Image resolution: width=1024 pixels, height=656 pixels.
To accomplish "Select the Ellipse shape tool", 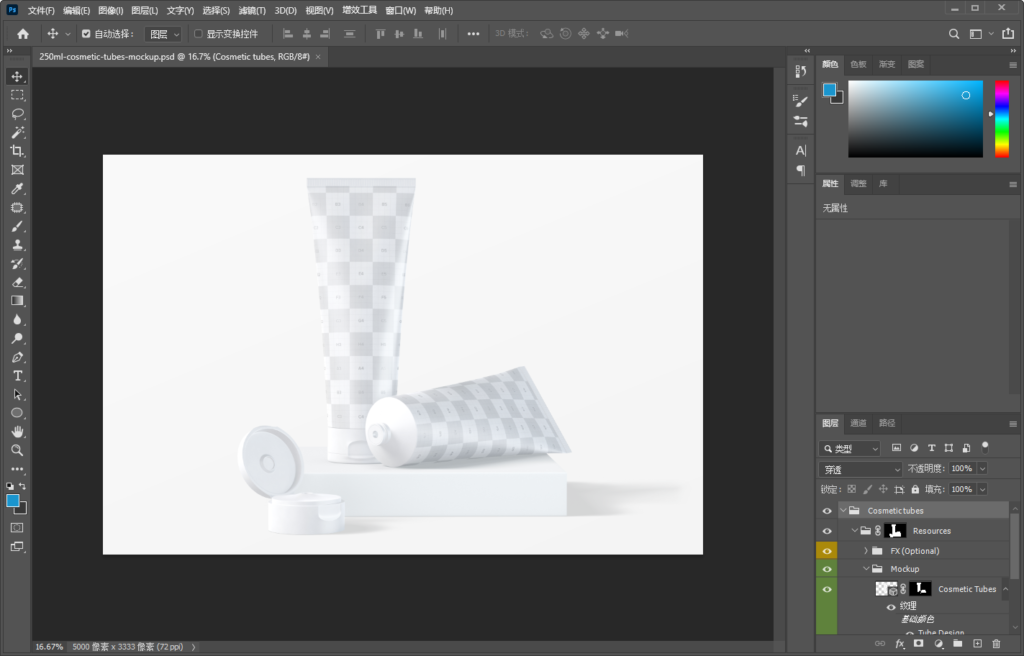I will (17, 413).
